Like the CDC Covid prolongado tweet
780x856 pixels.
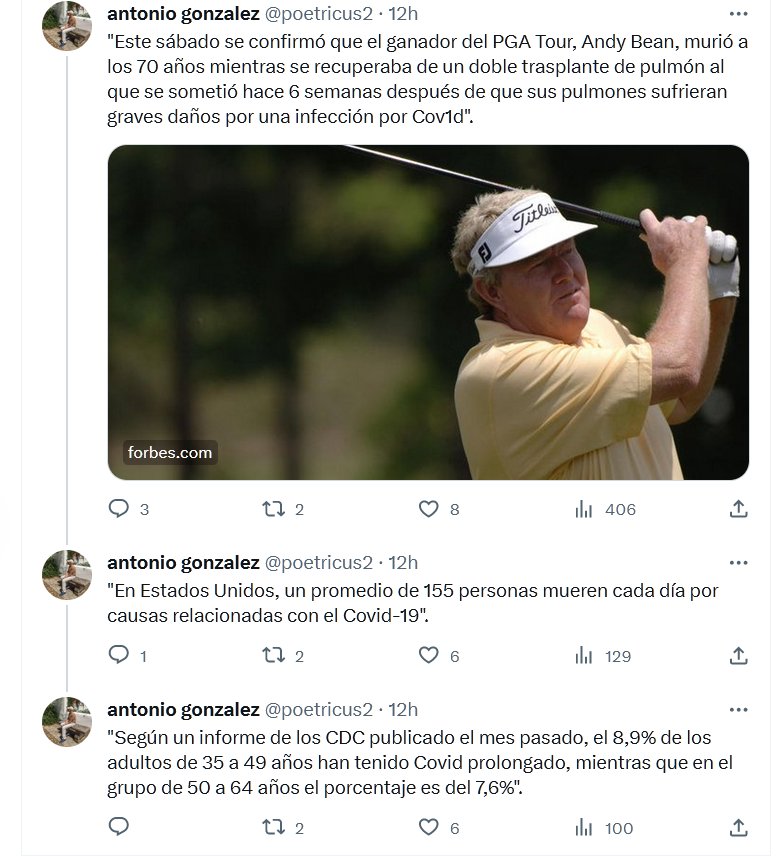(x=429, y=827)
